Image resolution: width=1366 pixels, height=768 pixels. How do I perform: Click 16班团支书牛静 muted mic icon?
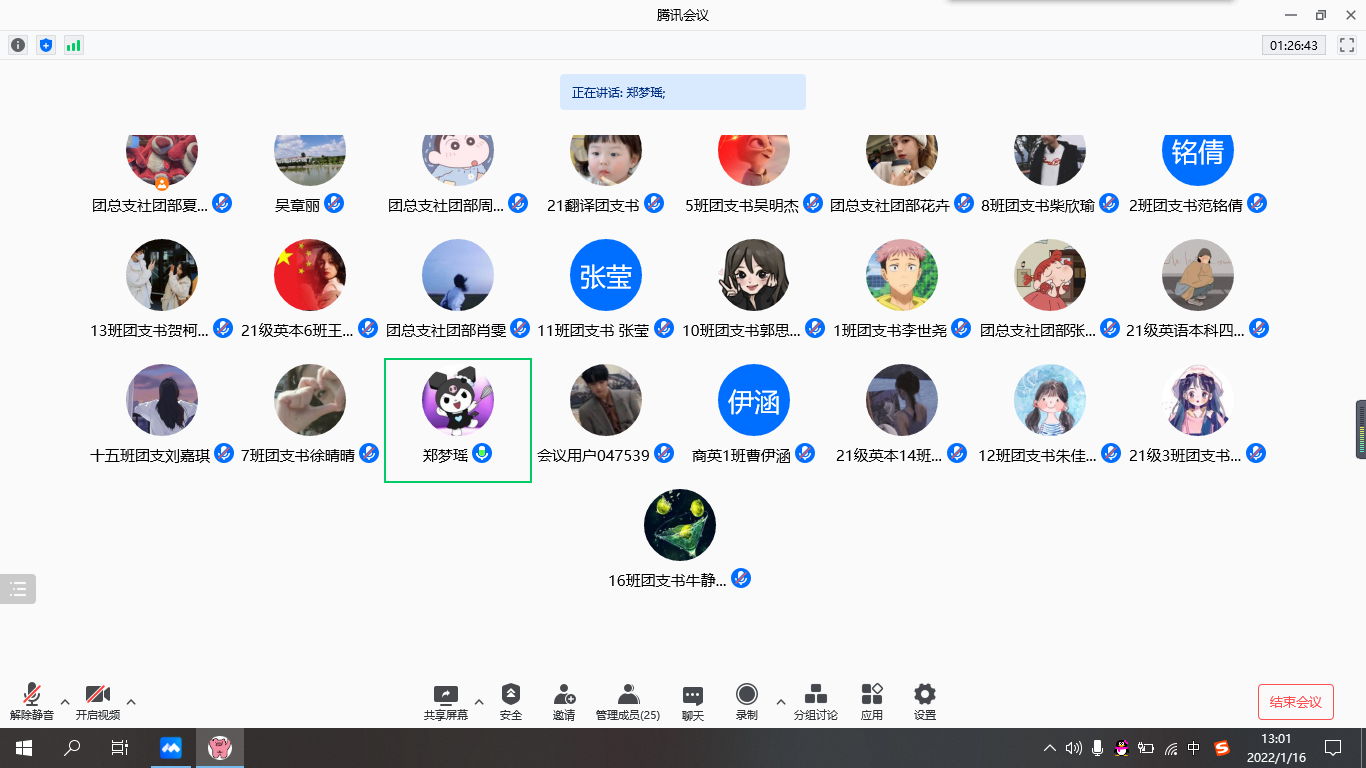741,578
